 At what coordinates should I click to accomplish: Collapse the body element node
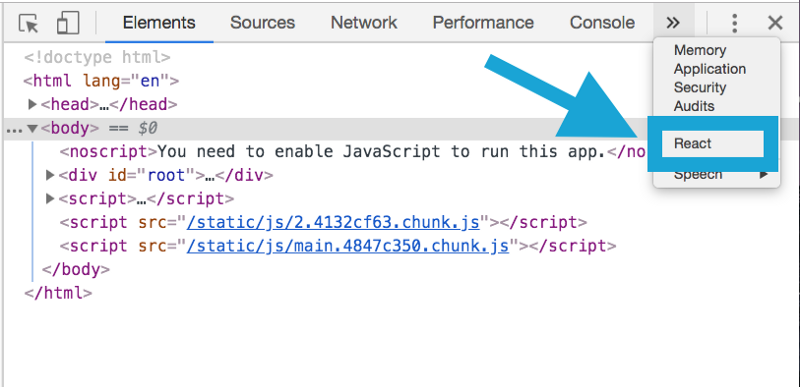coord(33,128)
